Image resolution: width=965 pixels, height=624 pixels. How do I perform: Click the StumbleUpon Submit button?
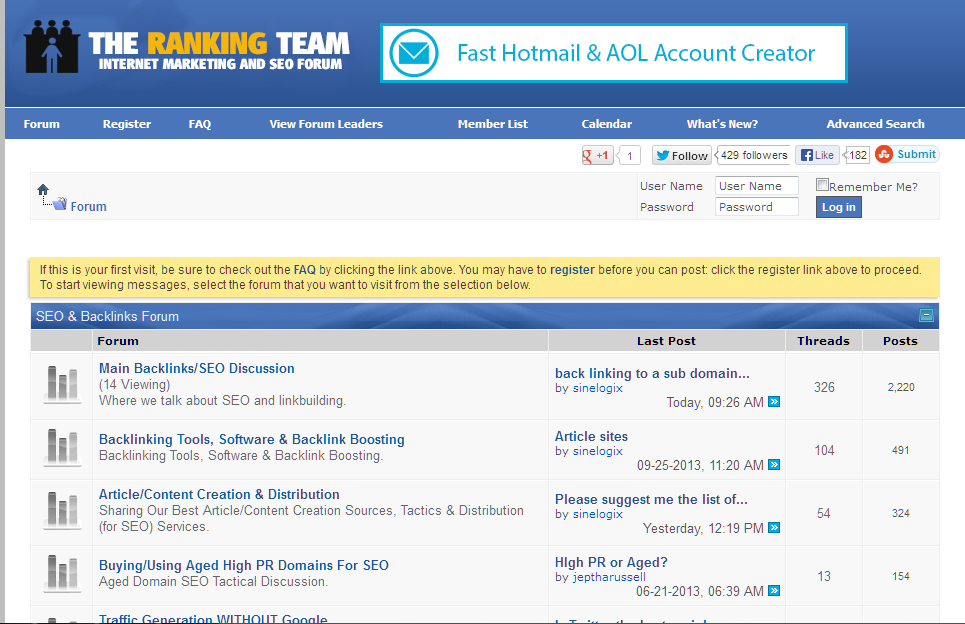[x=907, y=154]
